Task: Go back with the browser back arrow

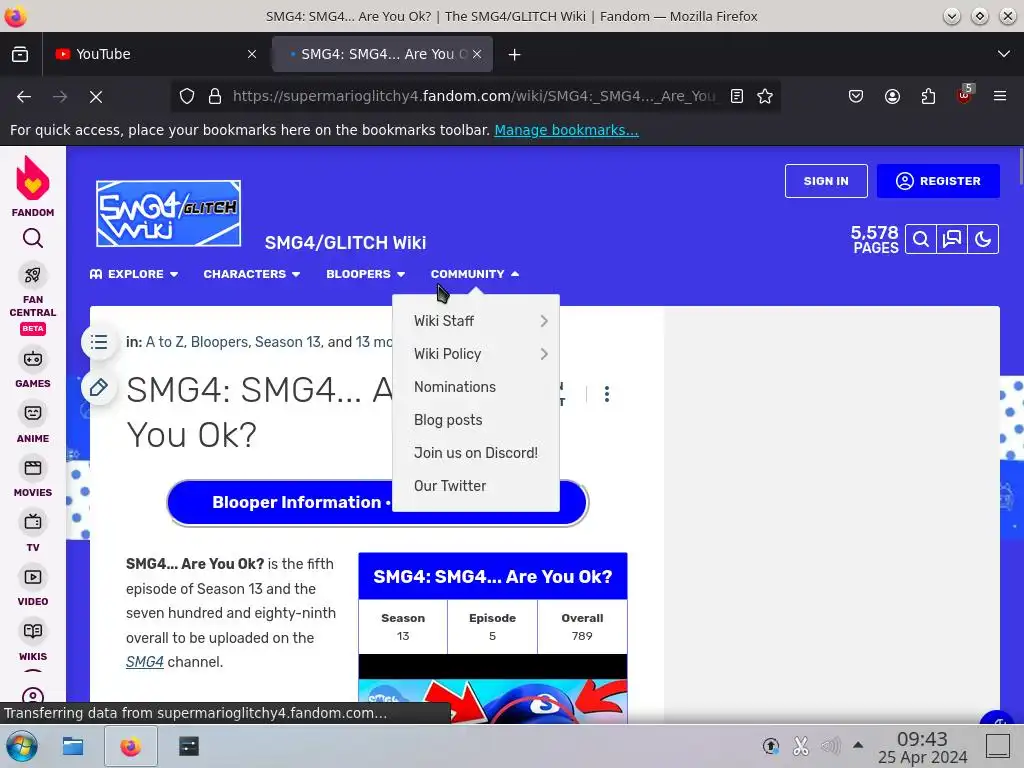Action: [x=24, y=97]
